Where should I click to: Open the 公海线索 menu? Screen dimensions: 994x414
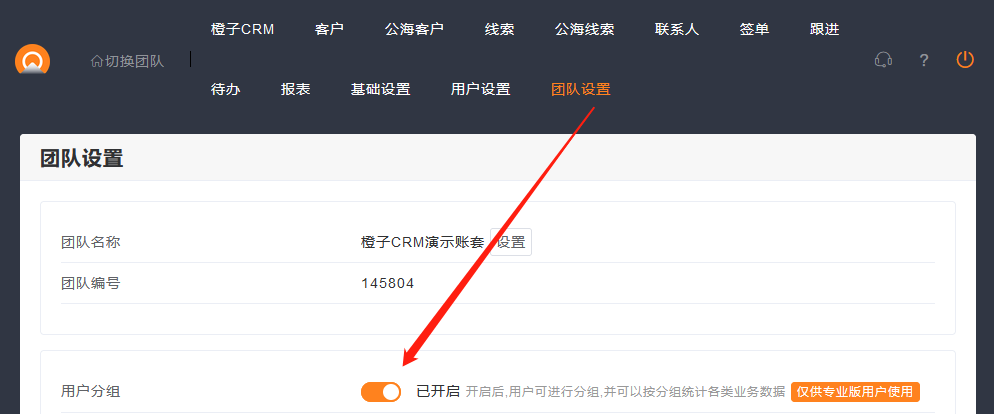[x=584, y=29]
